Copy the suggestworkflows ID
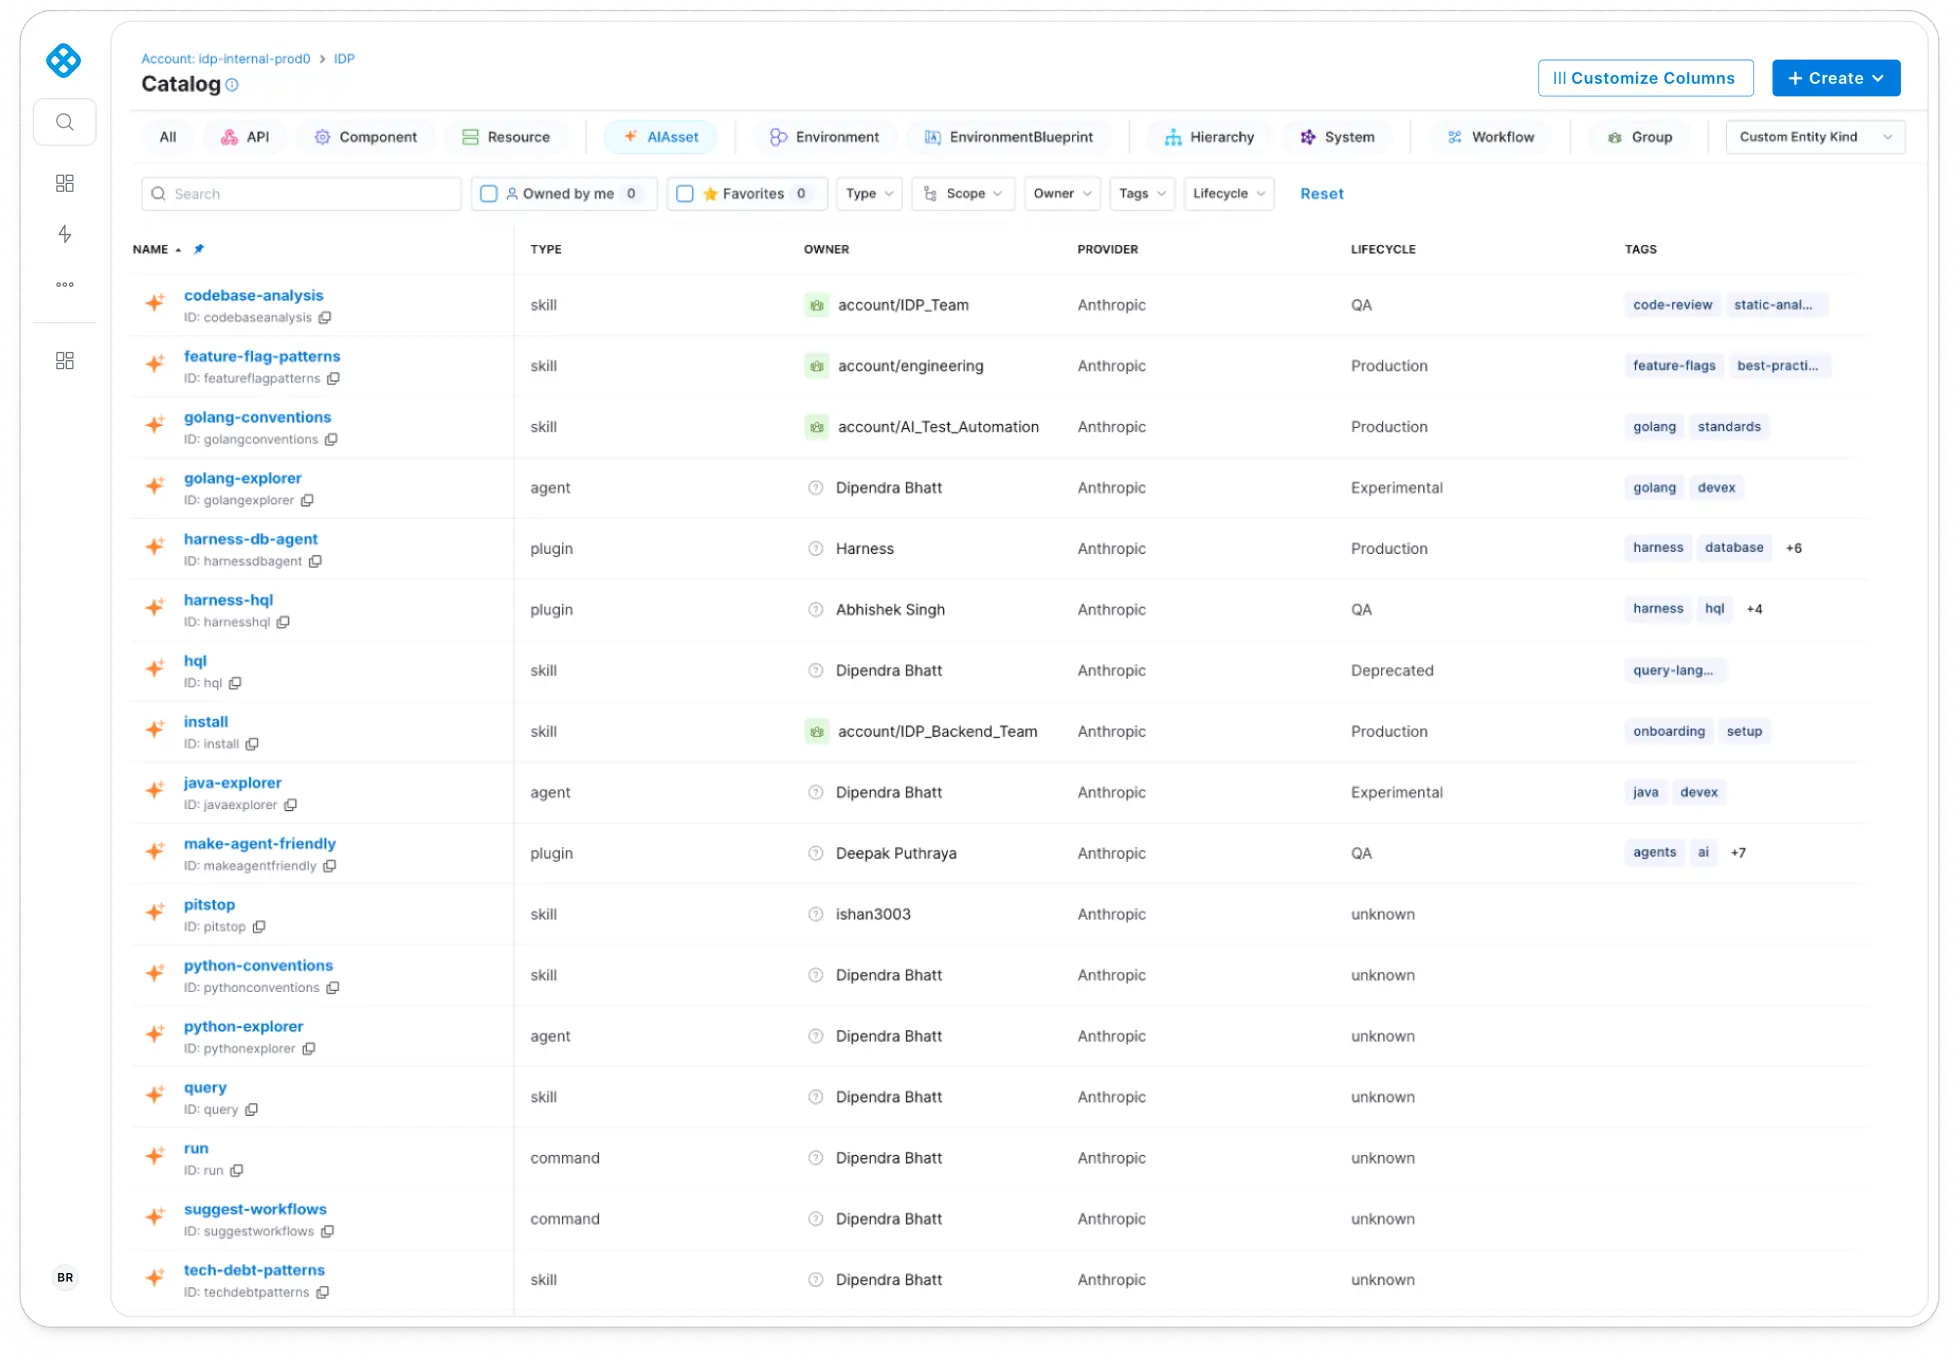The width and height of the screenshot is (1960, 1358). click(x=327, y=1233)
